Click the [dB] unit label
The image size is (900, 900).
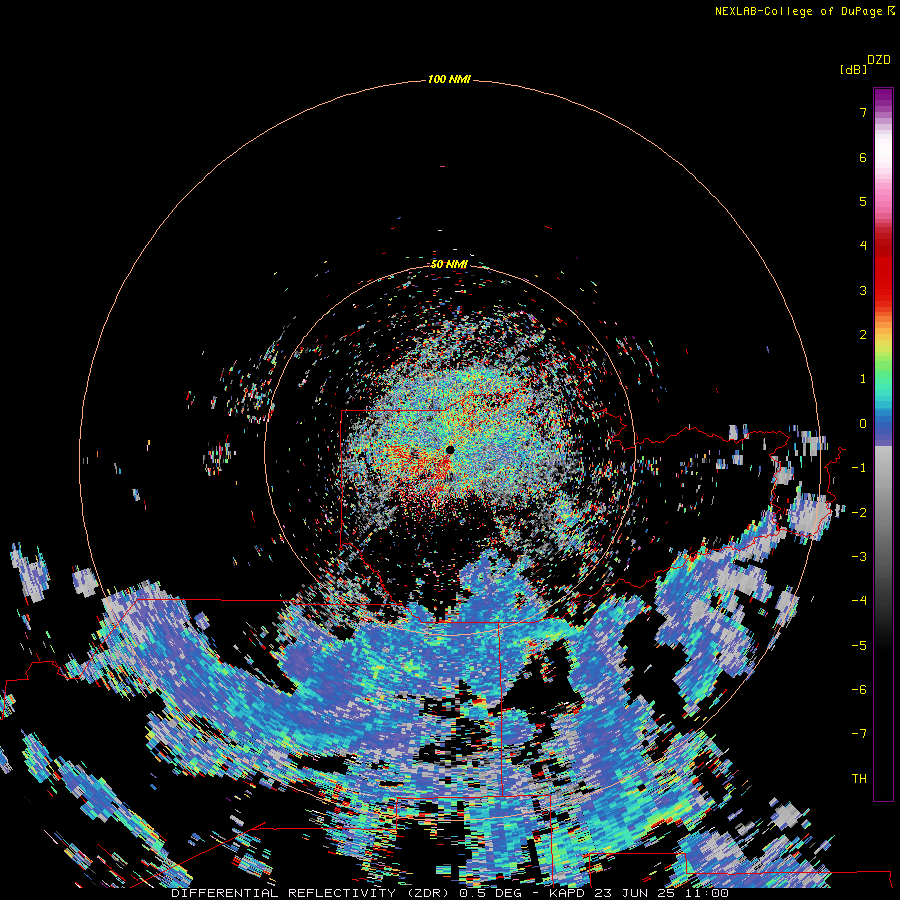pos(853,70)
